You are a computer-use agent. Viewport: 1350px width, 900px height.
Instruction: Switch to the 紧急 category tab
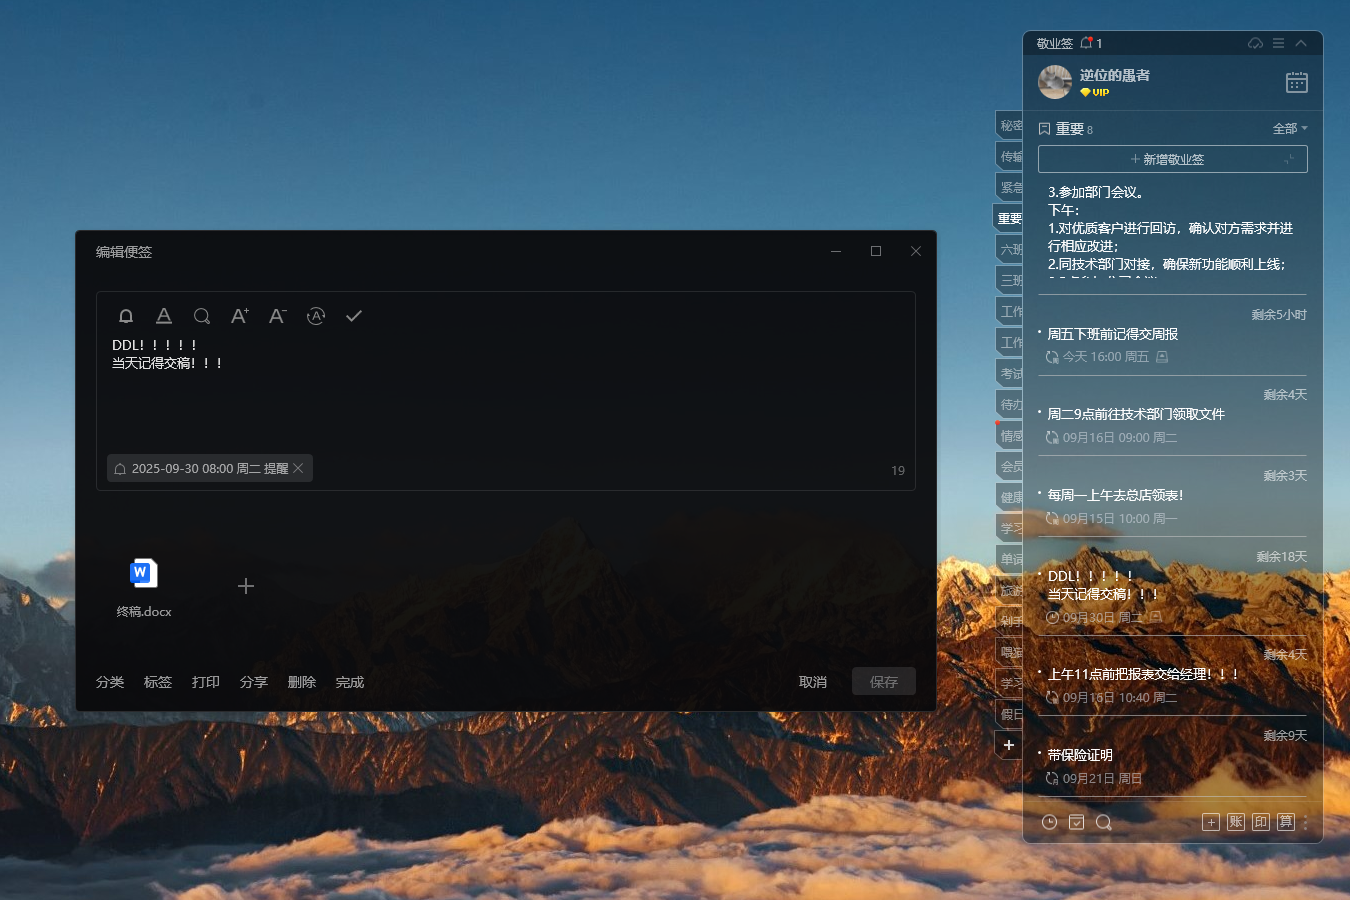click(x=1010, y=187)
